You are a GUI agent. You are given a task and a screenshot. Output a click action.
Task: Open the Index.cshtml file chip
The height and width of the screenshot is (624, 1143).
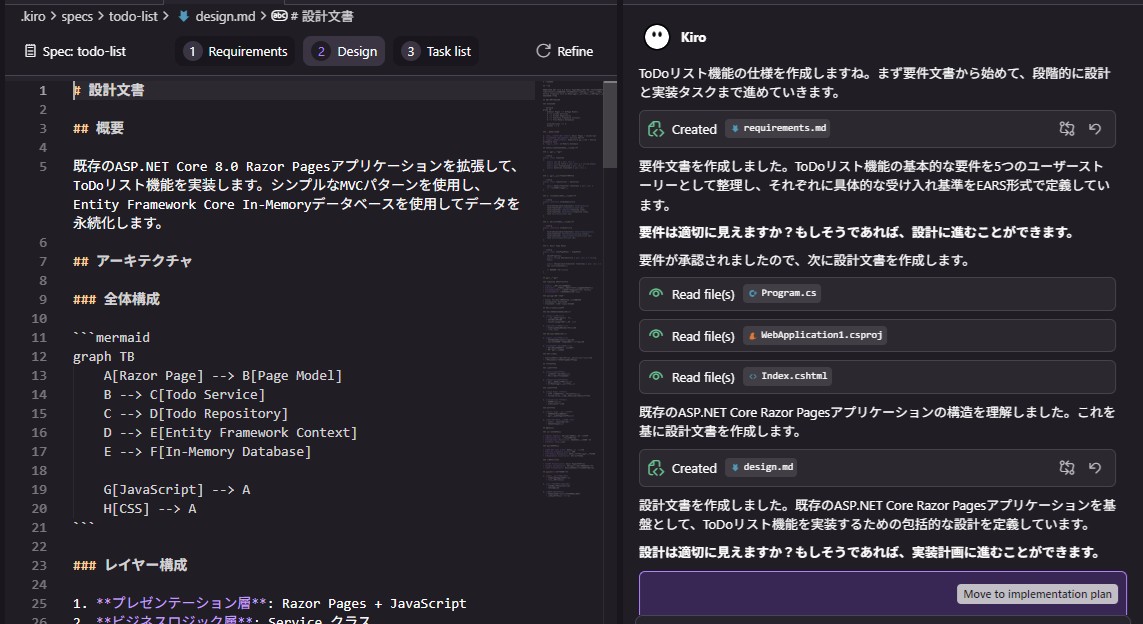click(787, 376)
